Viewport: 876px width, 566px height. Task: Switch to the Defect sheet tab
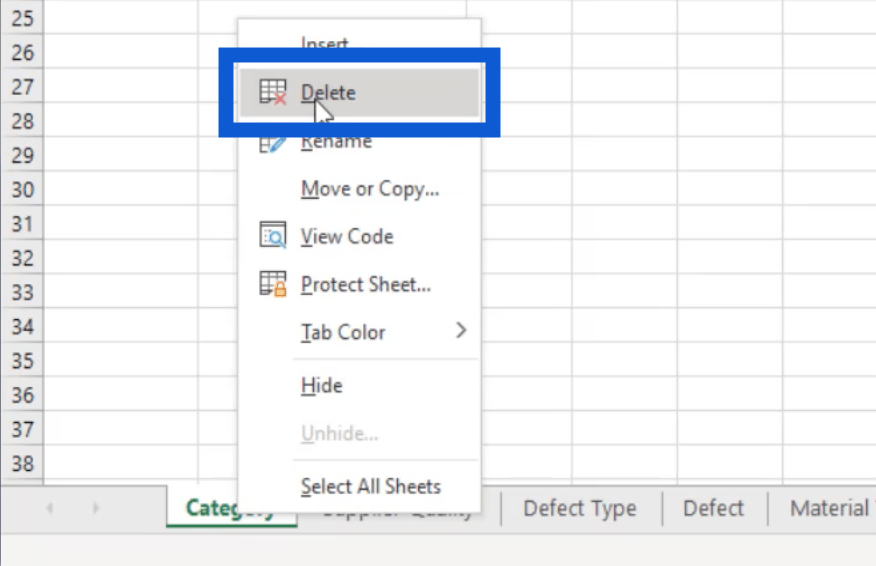tap(713, 509)
